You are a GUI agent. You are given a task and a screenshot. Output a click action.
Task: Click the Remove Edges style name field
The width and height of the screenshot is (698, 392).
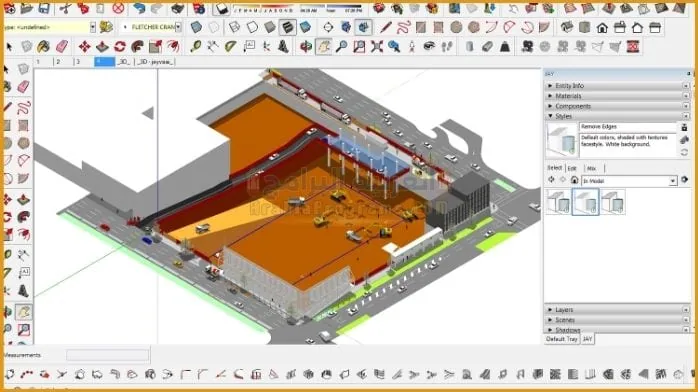pyautogui.click(x=628, y=127)
